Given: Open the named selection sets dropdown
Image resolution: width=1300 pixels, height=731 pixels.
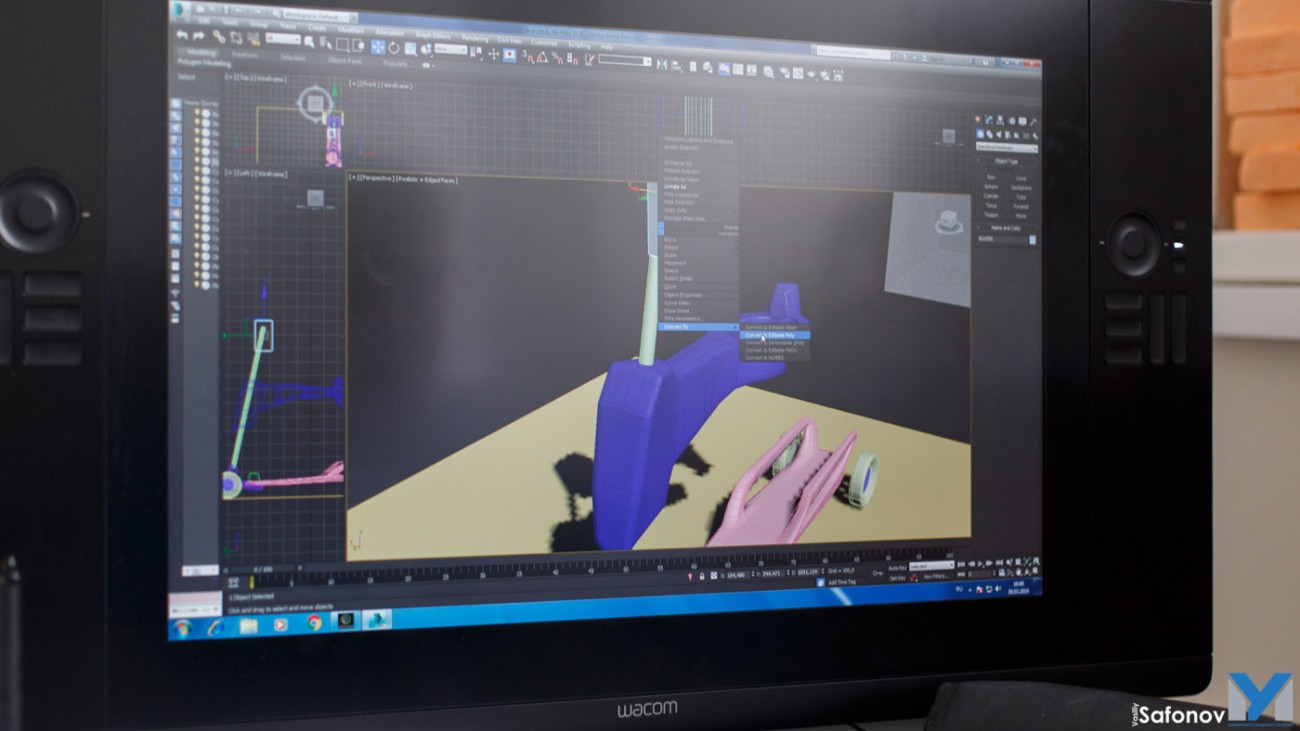Looking at the screenshot, I should (625, 61).
